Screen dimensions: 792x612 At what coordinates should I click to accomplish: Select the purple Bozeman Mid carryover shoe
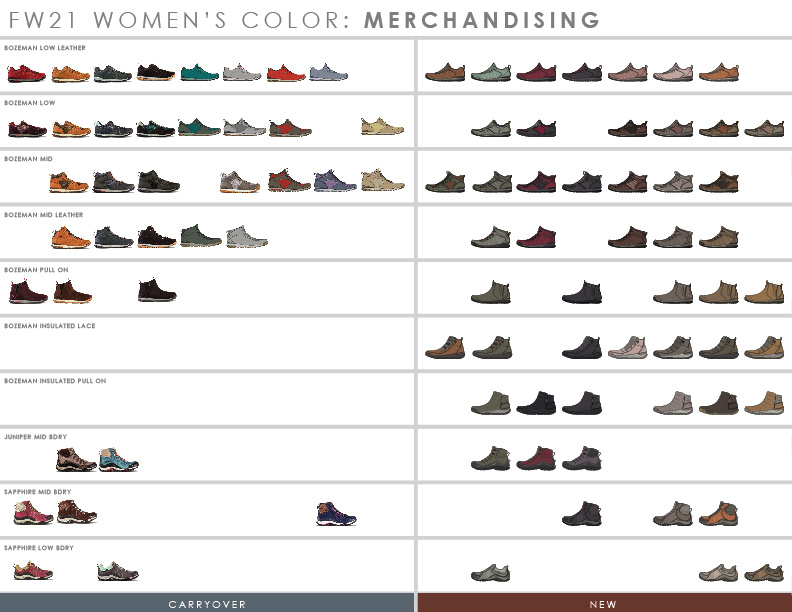click(x=335, y=181)
